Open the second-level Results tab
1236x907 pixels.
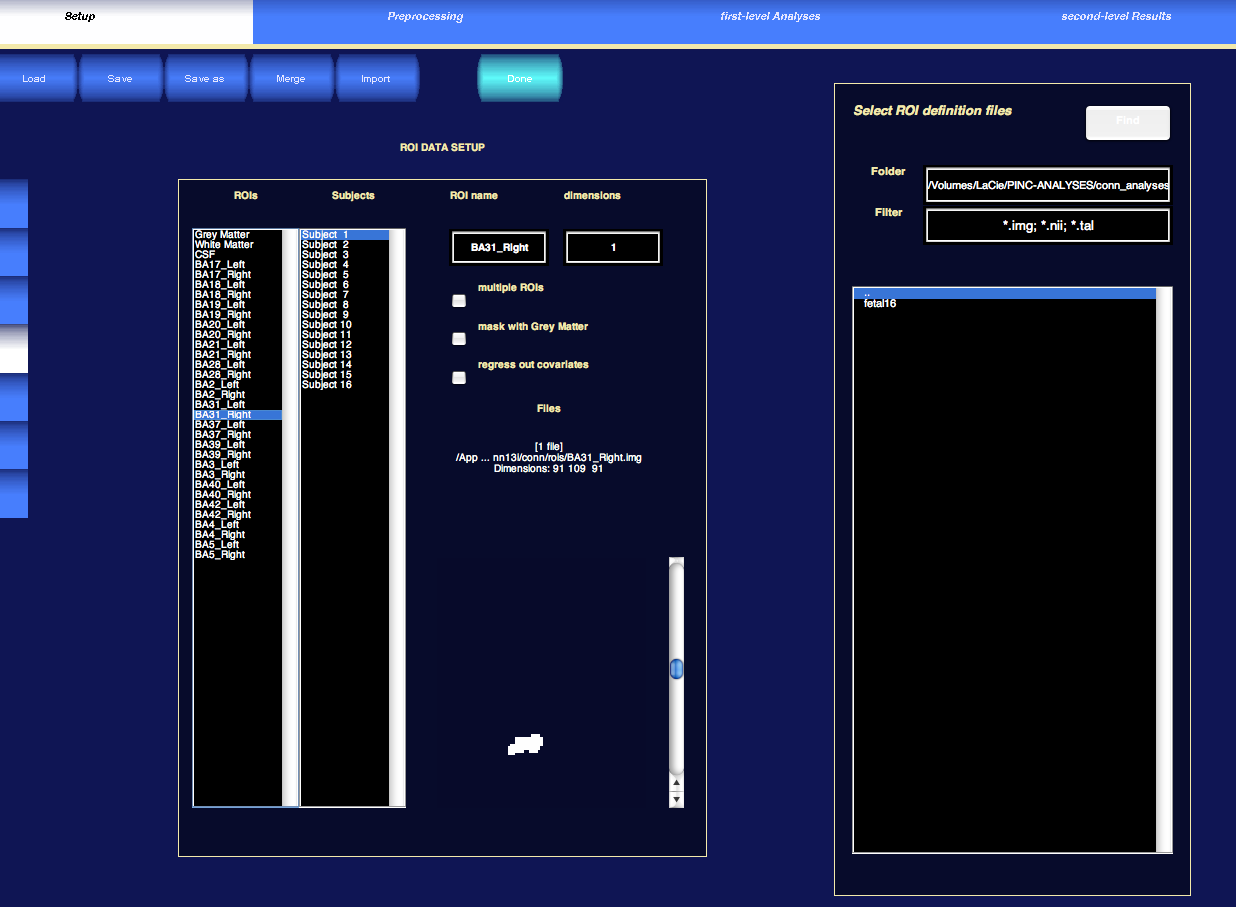point(1116,17)
